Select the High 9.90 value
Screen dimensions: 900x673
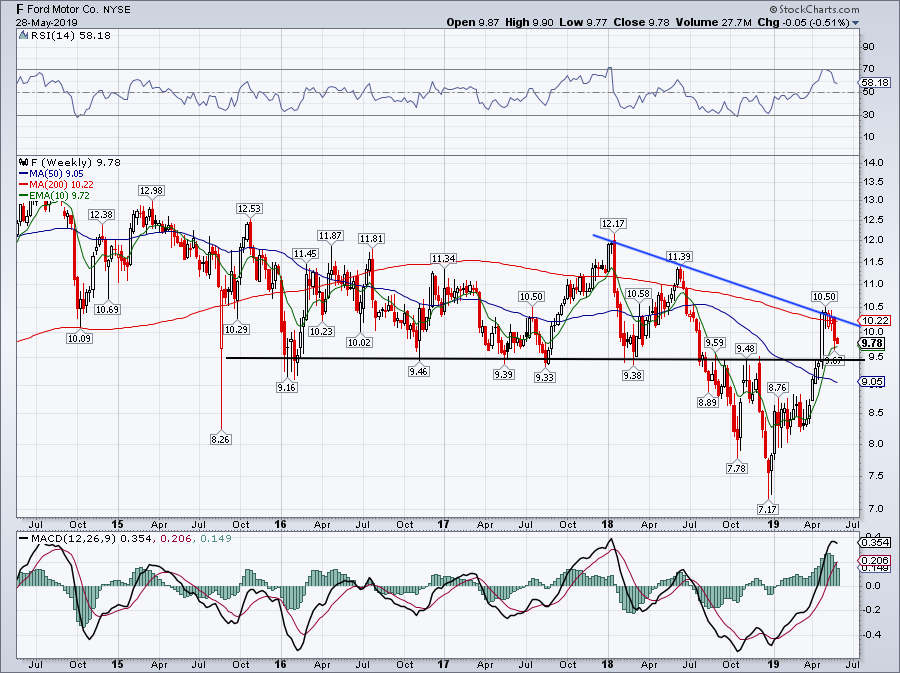[530, 22]
